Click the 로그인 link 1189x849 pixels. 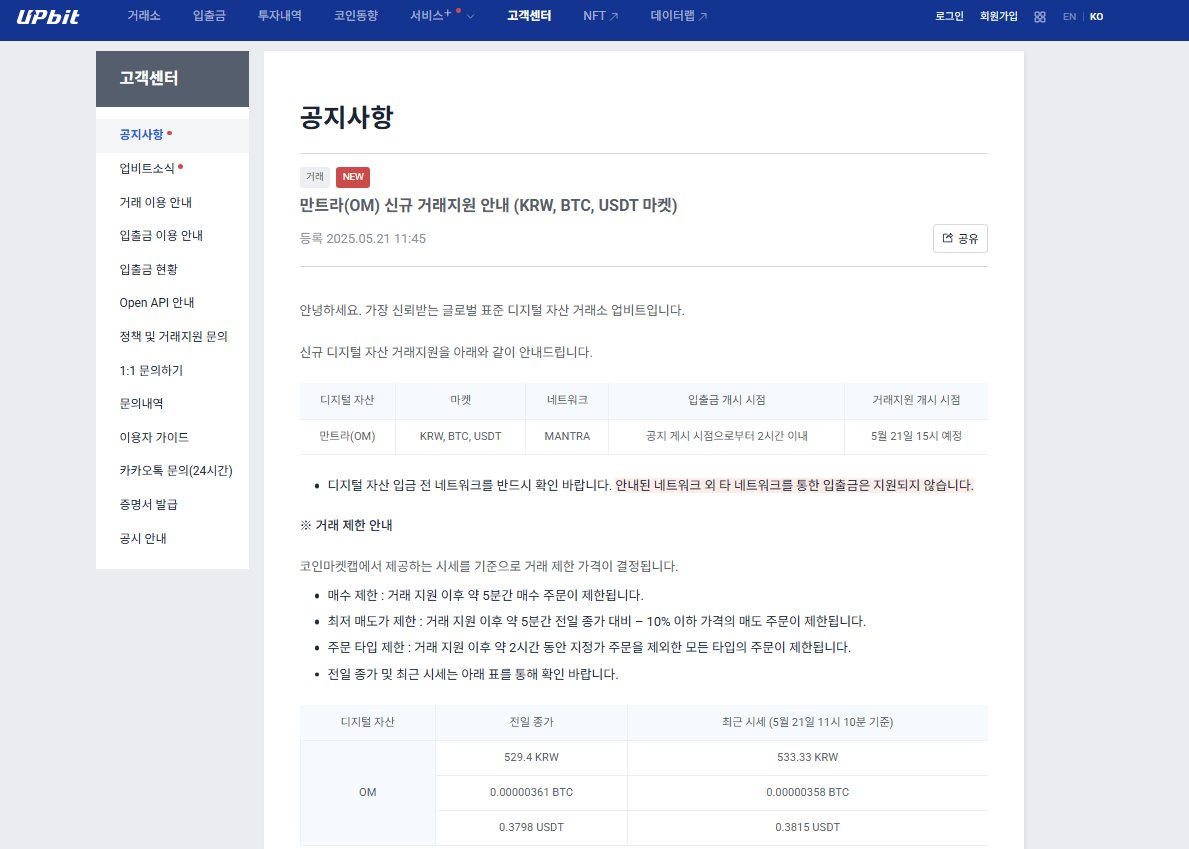pos(949,16)
